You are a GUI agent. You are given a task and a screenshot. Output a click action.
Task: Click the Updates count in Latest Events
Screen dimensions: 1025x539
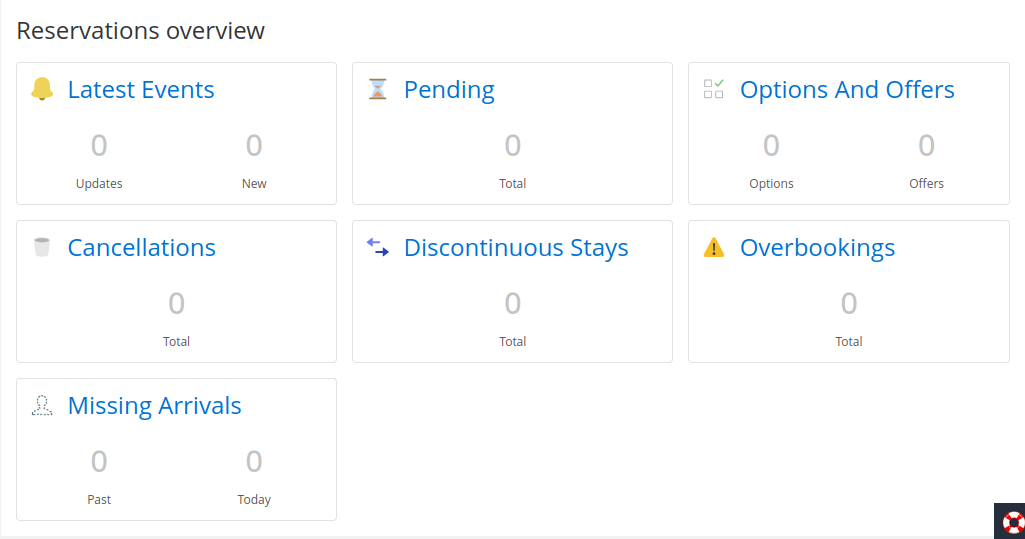point(99,146)
